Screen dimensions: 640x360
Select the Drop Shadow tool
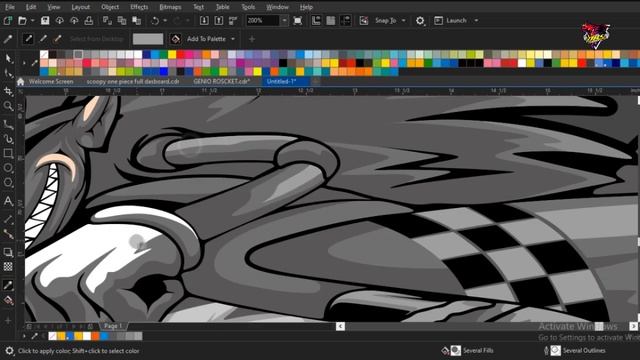click(8, 252)
